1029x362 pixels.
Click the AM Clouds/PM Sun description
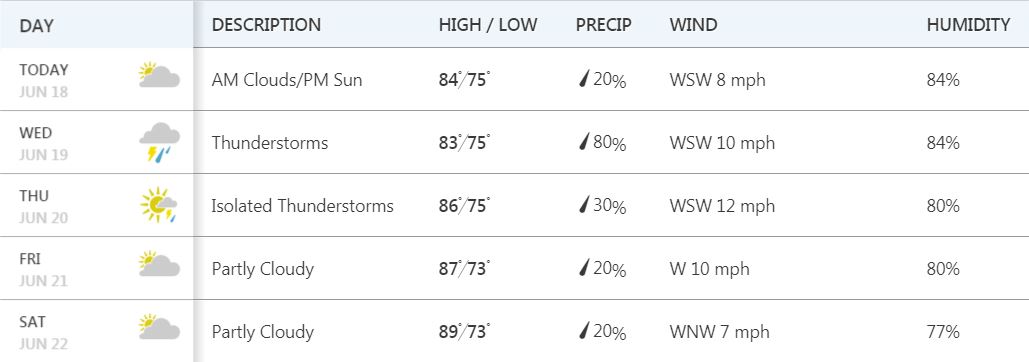287,80
